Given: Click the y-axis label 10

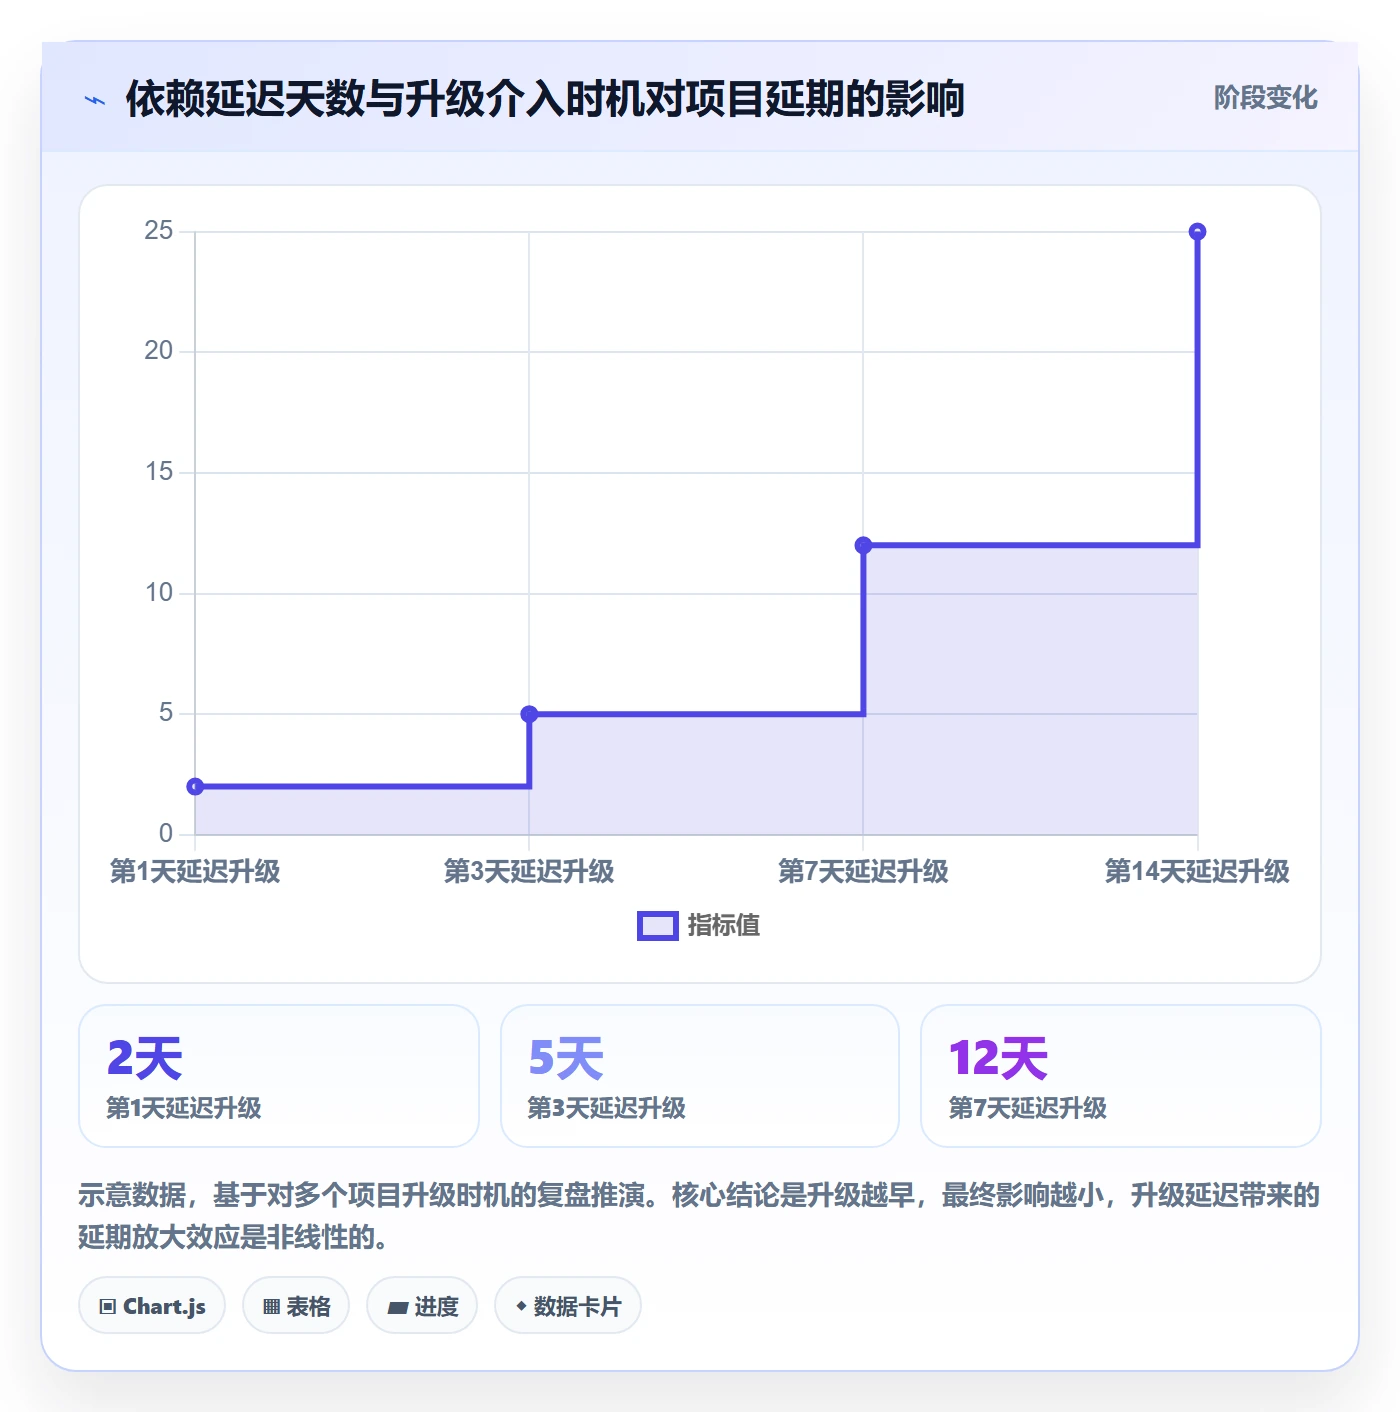Looking at the screenshot, I should [x=158, y=593].
